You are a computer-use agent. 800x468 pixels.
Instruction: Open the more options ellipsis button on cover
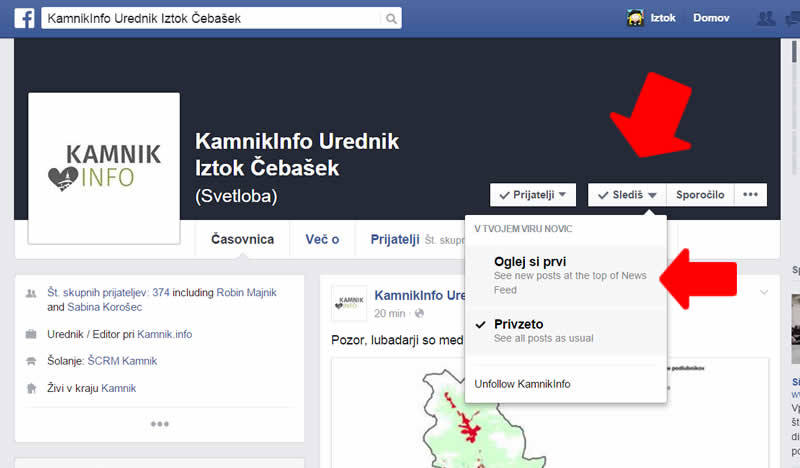click(750, 195)
